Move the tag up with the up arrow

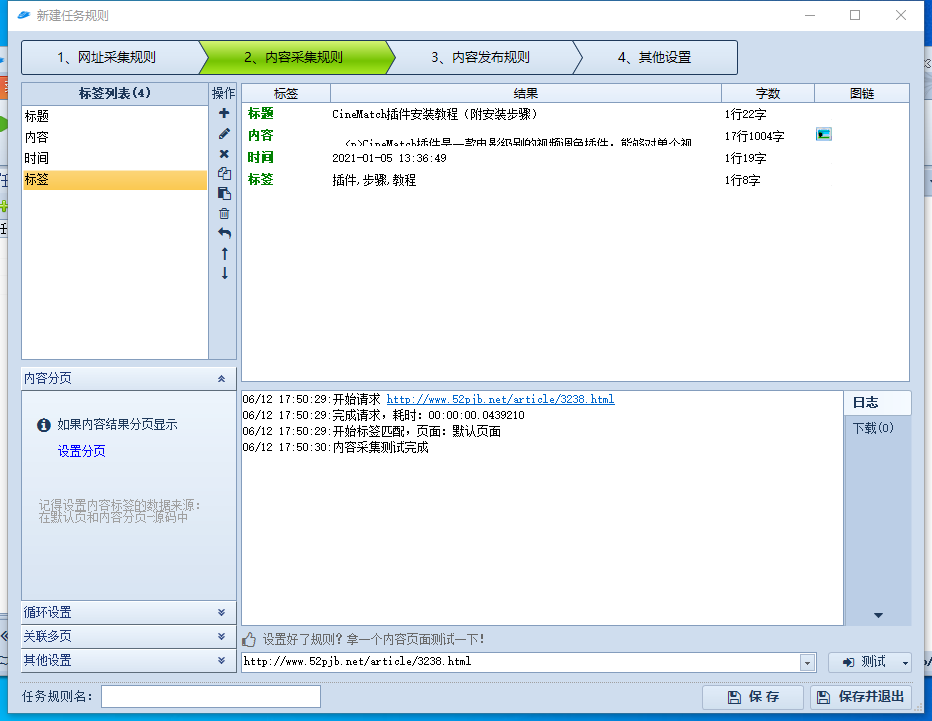(224, 253)
